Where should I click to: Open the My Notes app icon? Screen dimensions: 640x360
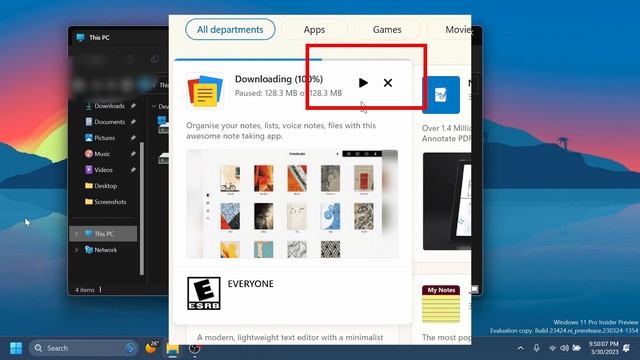point(441,304)
